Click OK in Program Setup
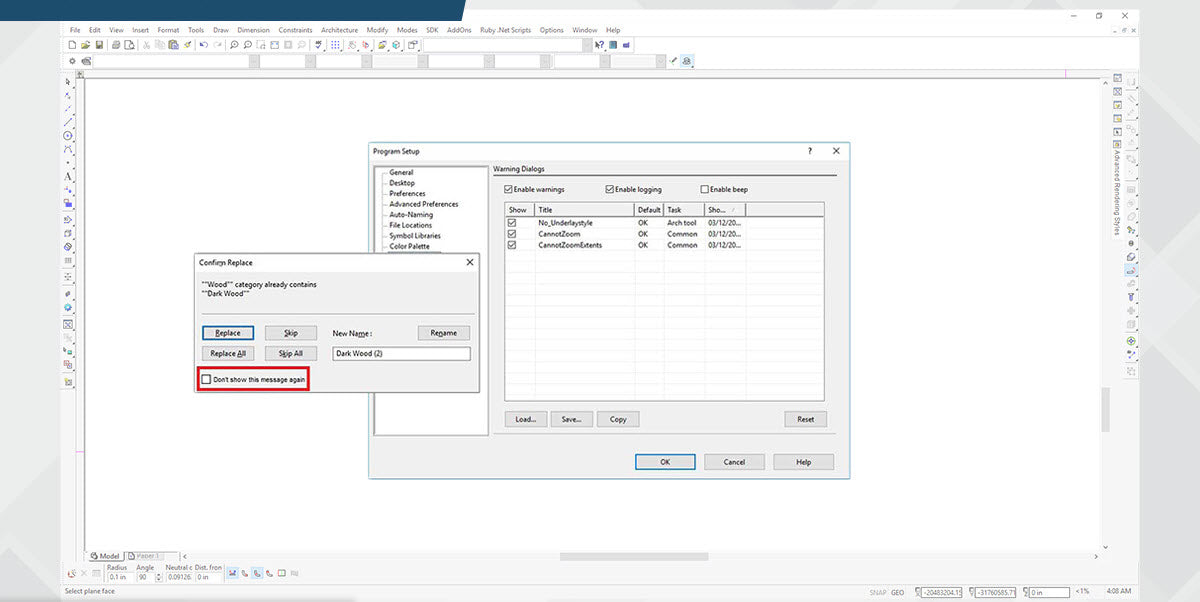This screenshot has width=1200, height=602. 665,462
